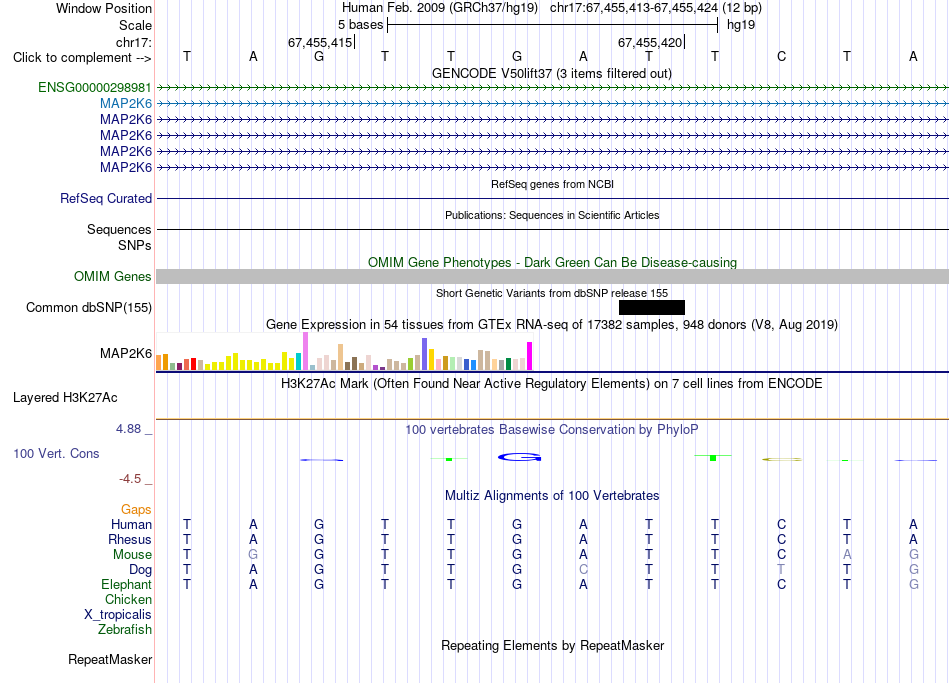Click the GTEx RNA-seq gene expression title
The width and height of the screenshot is (950, 683).
(552, 324)
